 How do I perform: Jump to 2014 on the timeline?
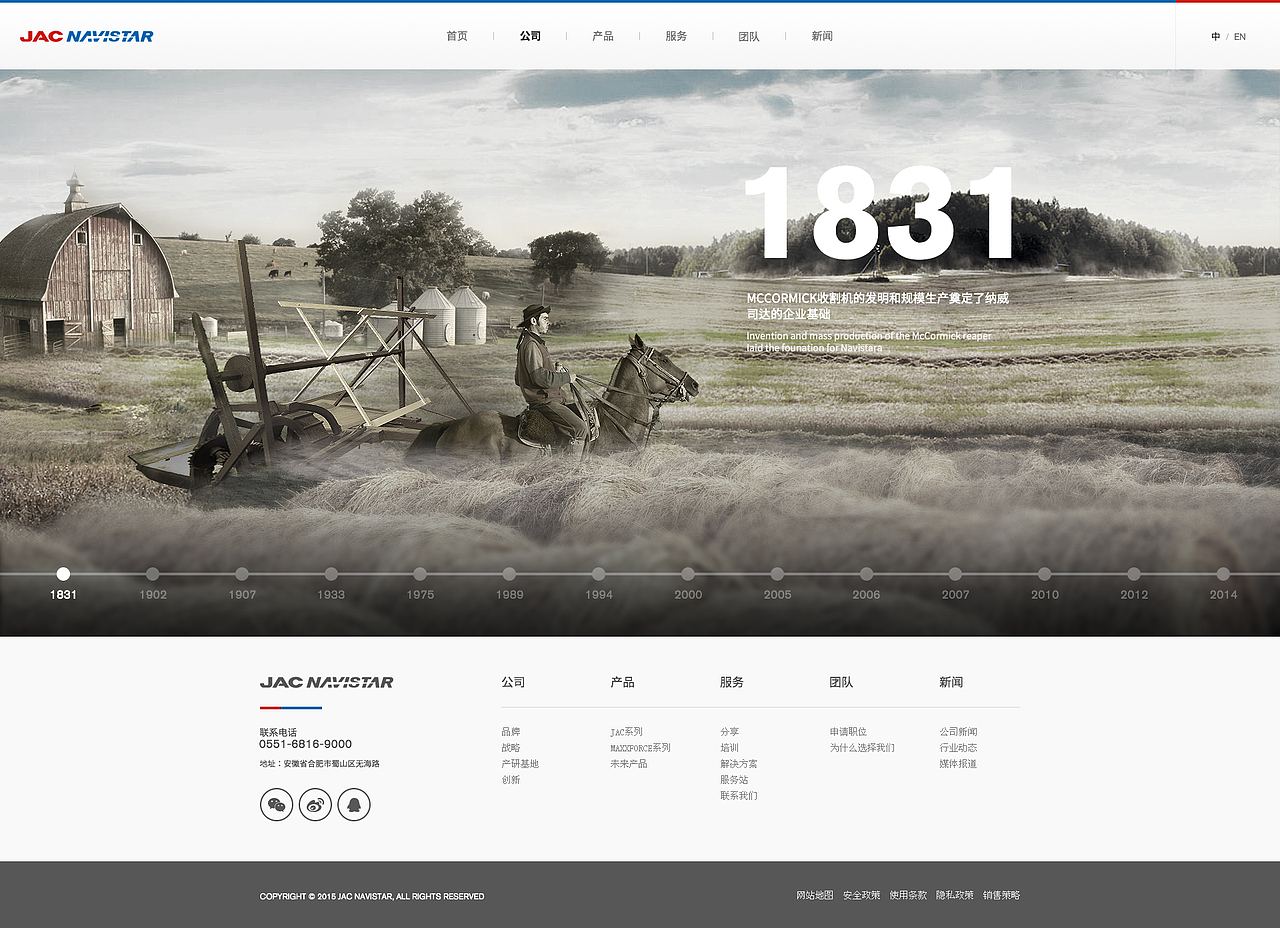(1223, 574)
